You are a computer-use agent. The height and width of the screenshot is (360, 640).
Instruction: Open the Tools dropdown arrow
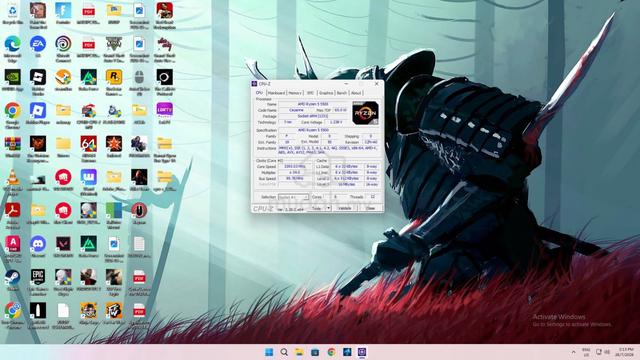[329, 208]
